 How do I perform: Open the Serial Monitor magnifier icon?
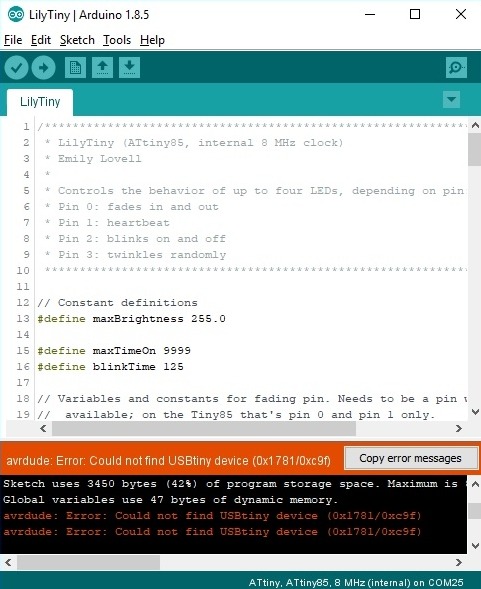456,68
